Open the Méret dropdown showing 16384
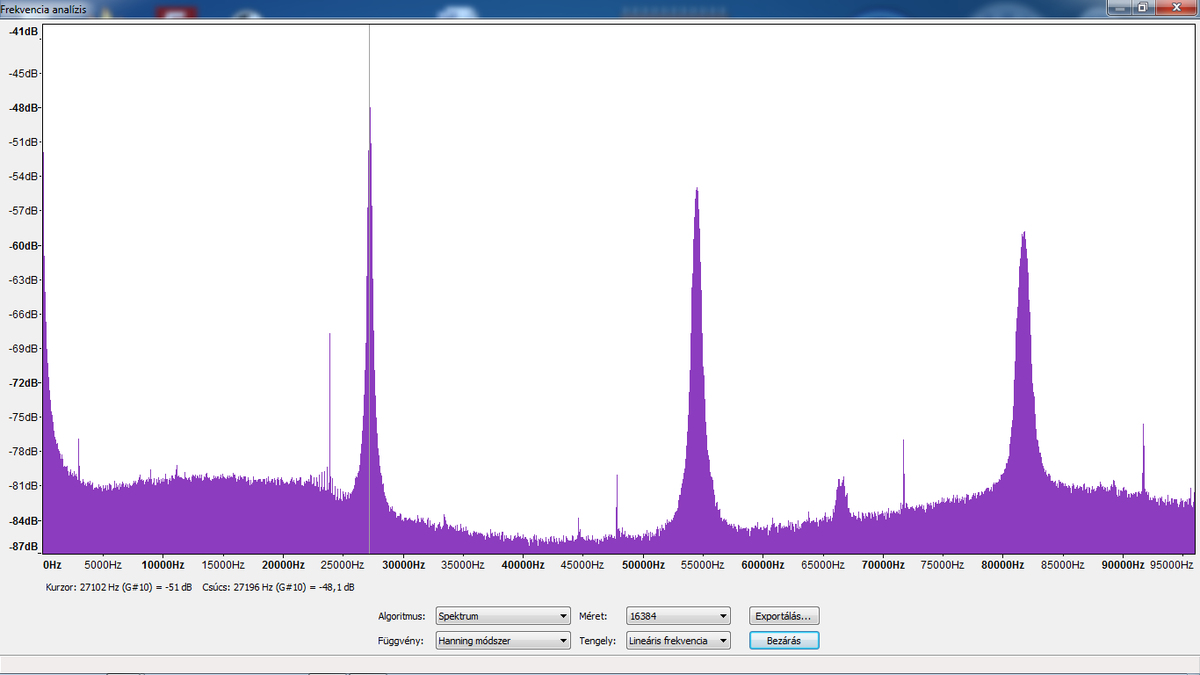The width and height of the screenshot is (1200, 675). click(x=678, y=616)
